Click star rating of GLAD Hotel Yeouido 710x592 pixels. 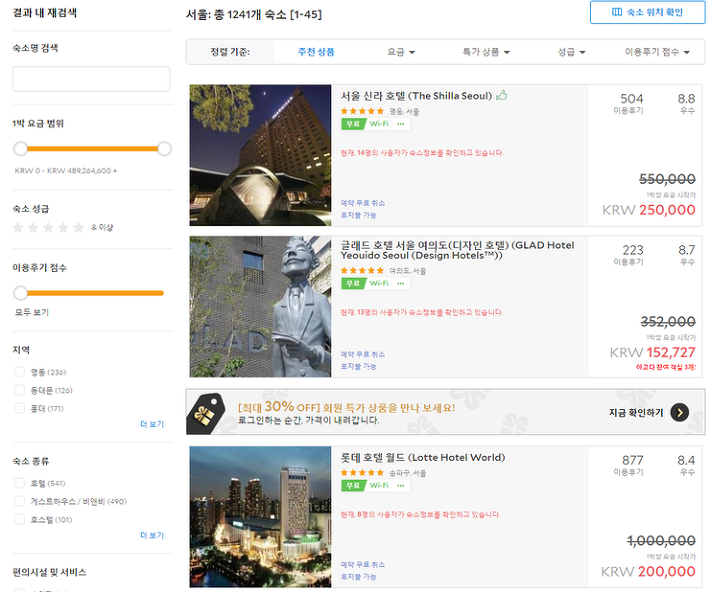coord(362,270)
